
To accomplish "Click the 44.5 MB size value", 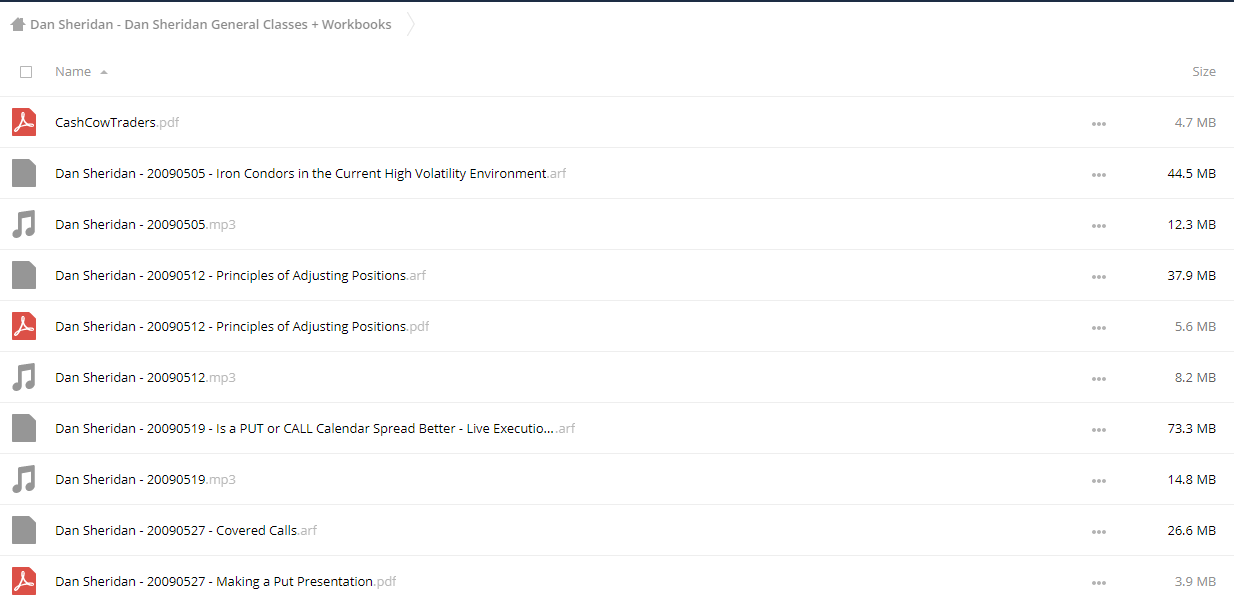I will pos(1192,174).
